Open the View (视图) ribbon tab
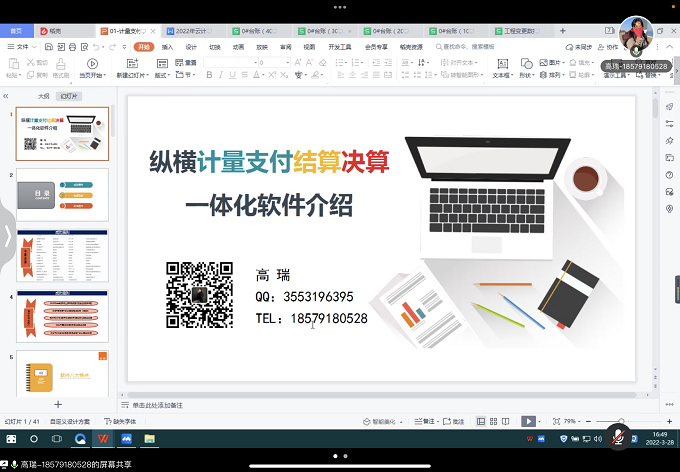 click(x=309, y=47)
